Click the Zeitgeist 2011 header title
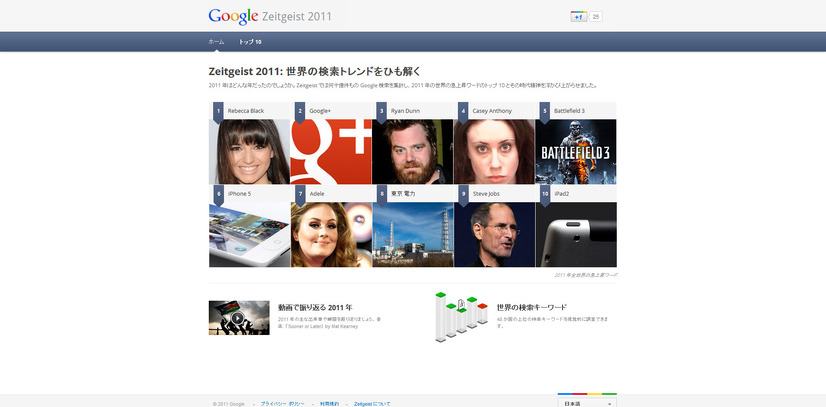The image size is (826, 407). click(297, 17)
